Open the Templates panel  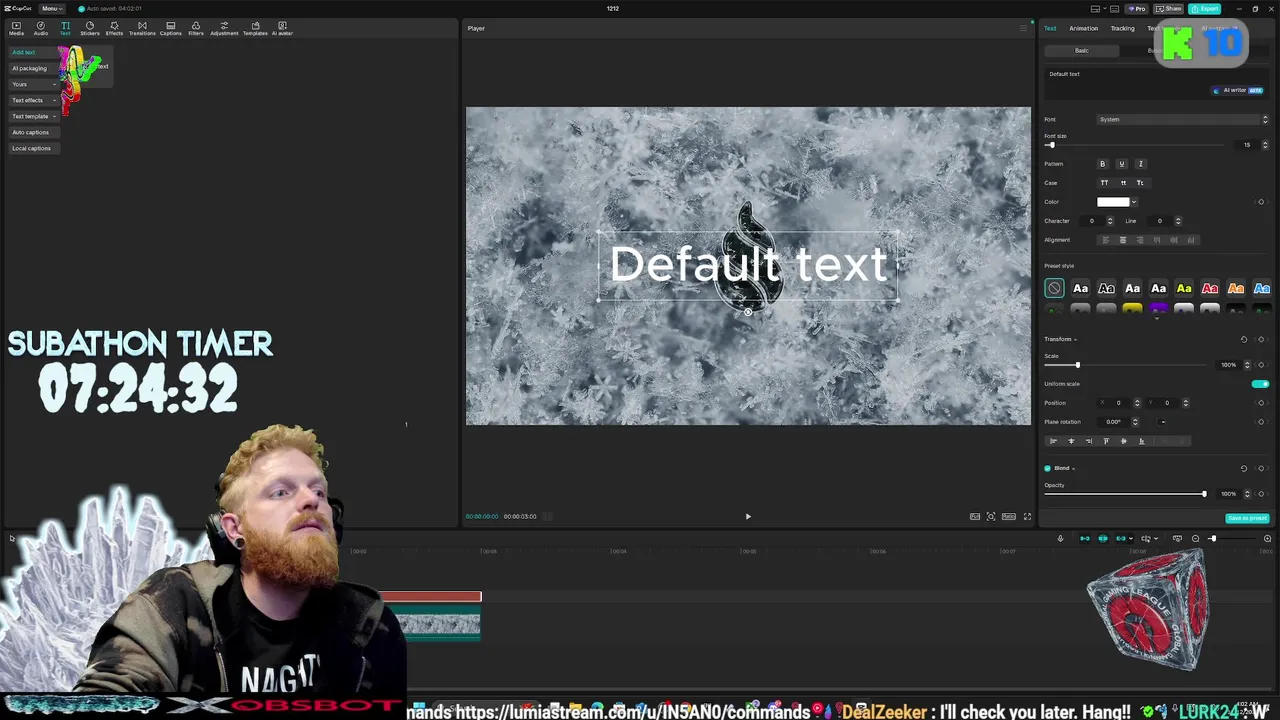point(255,28)
